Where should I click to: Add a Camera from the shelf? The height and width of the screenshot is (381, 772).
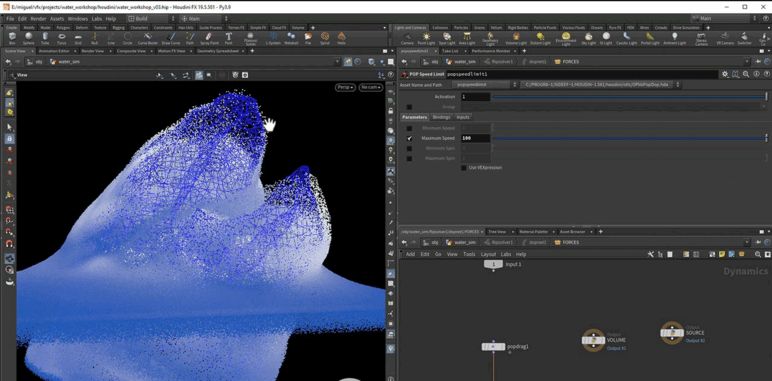pyautogui.click(x=407, y=38)
